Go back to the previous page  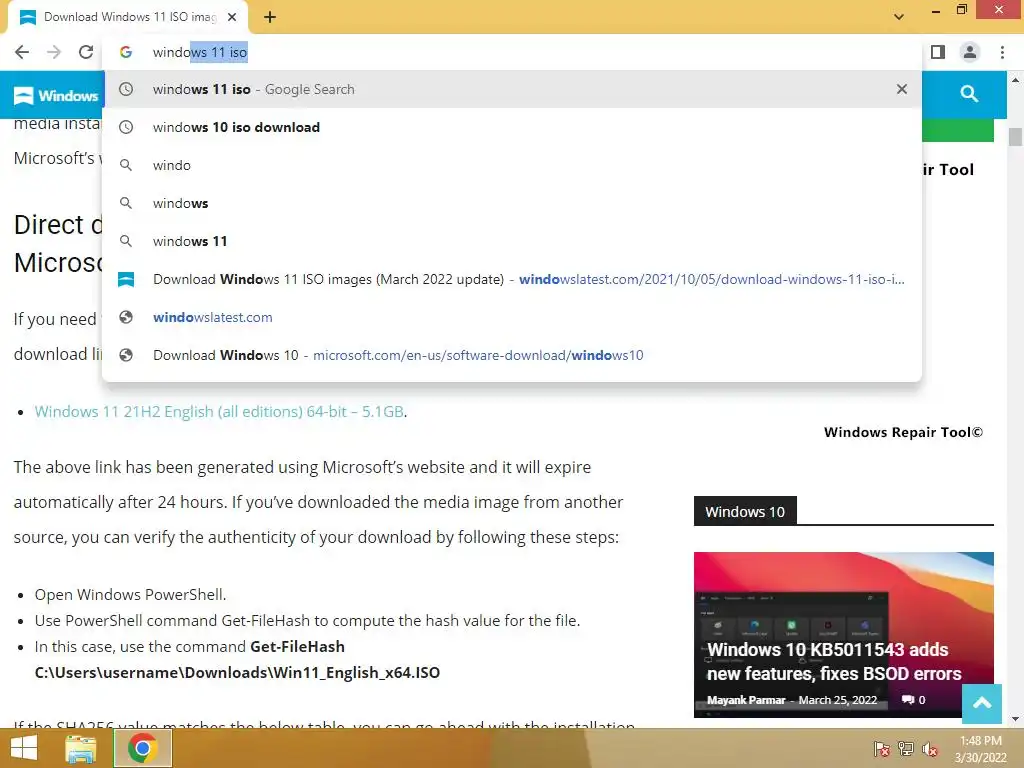(22, 52)
